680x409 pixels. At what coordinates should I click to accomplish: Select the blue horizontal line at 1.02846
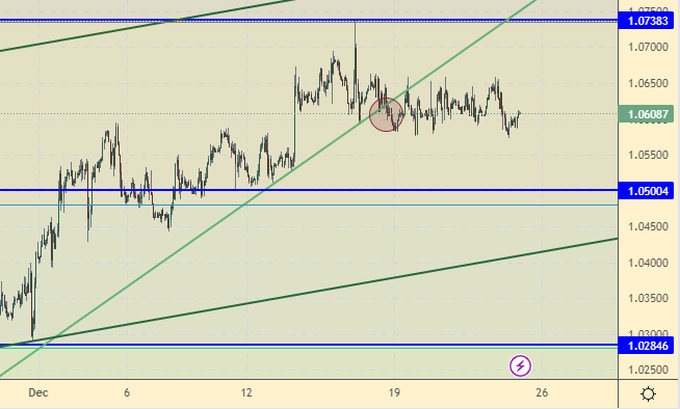pos(300,345)
